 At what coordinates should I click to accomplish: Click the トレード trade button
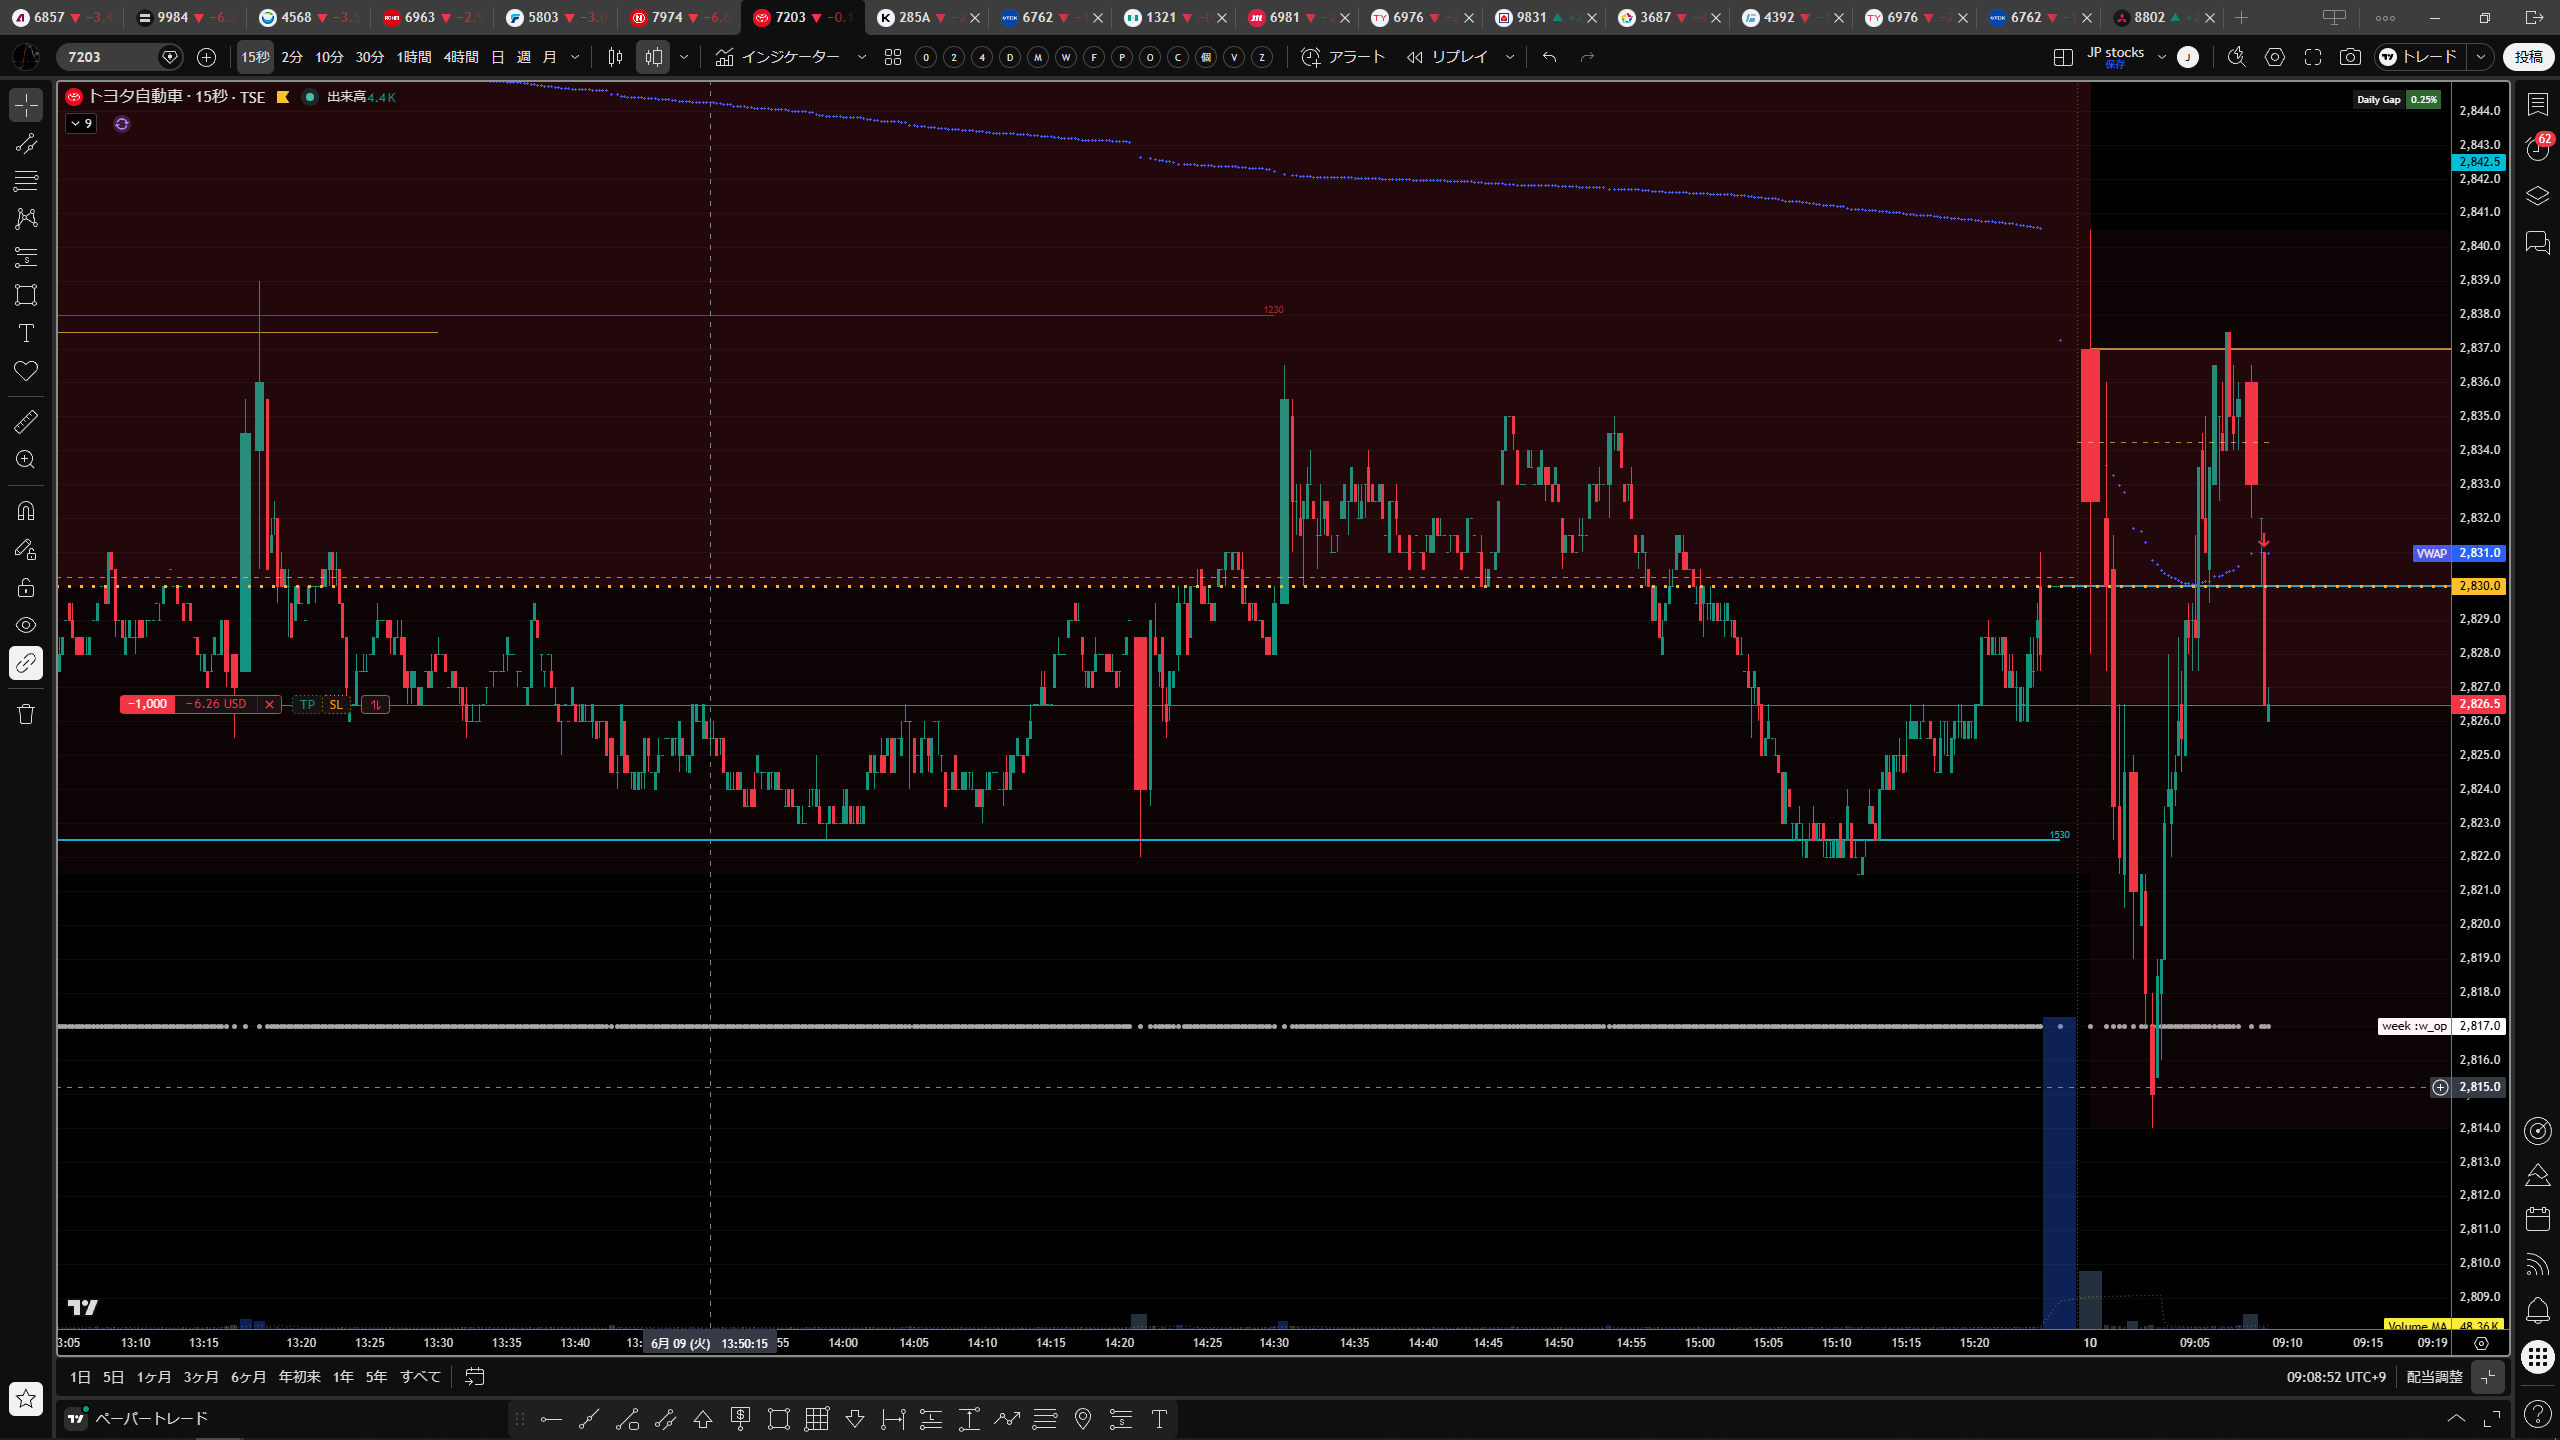point(2420,57)
